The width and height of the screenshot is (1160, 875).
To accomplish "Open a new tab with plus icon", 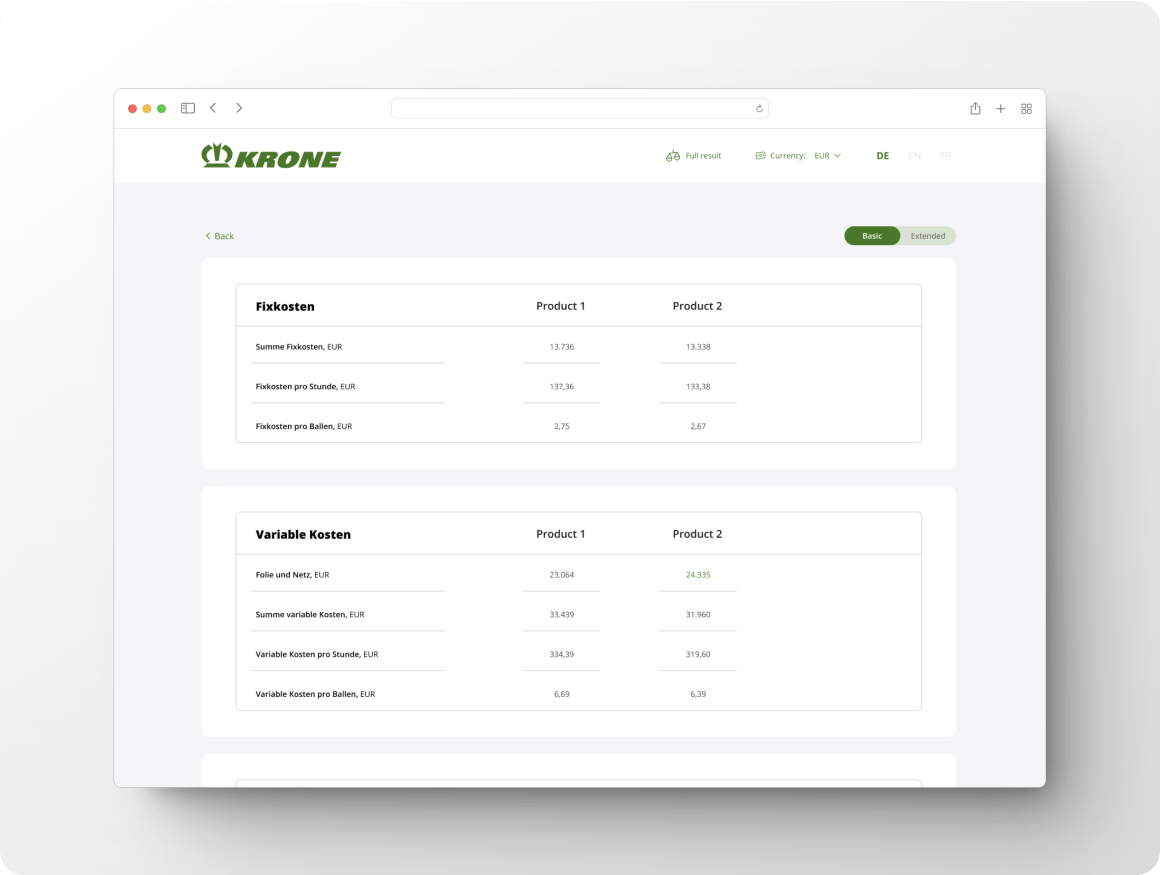I will click(x=1000, y=108).
